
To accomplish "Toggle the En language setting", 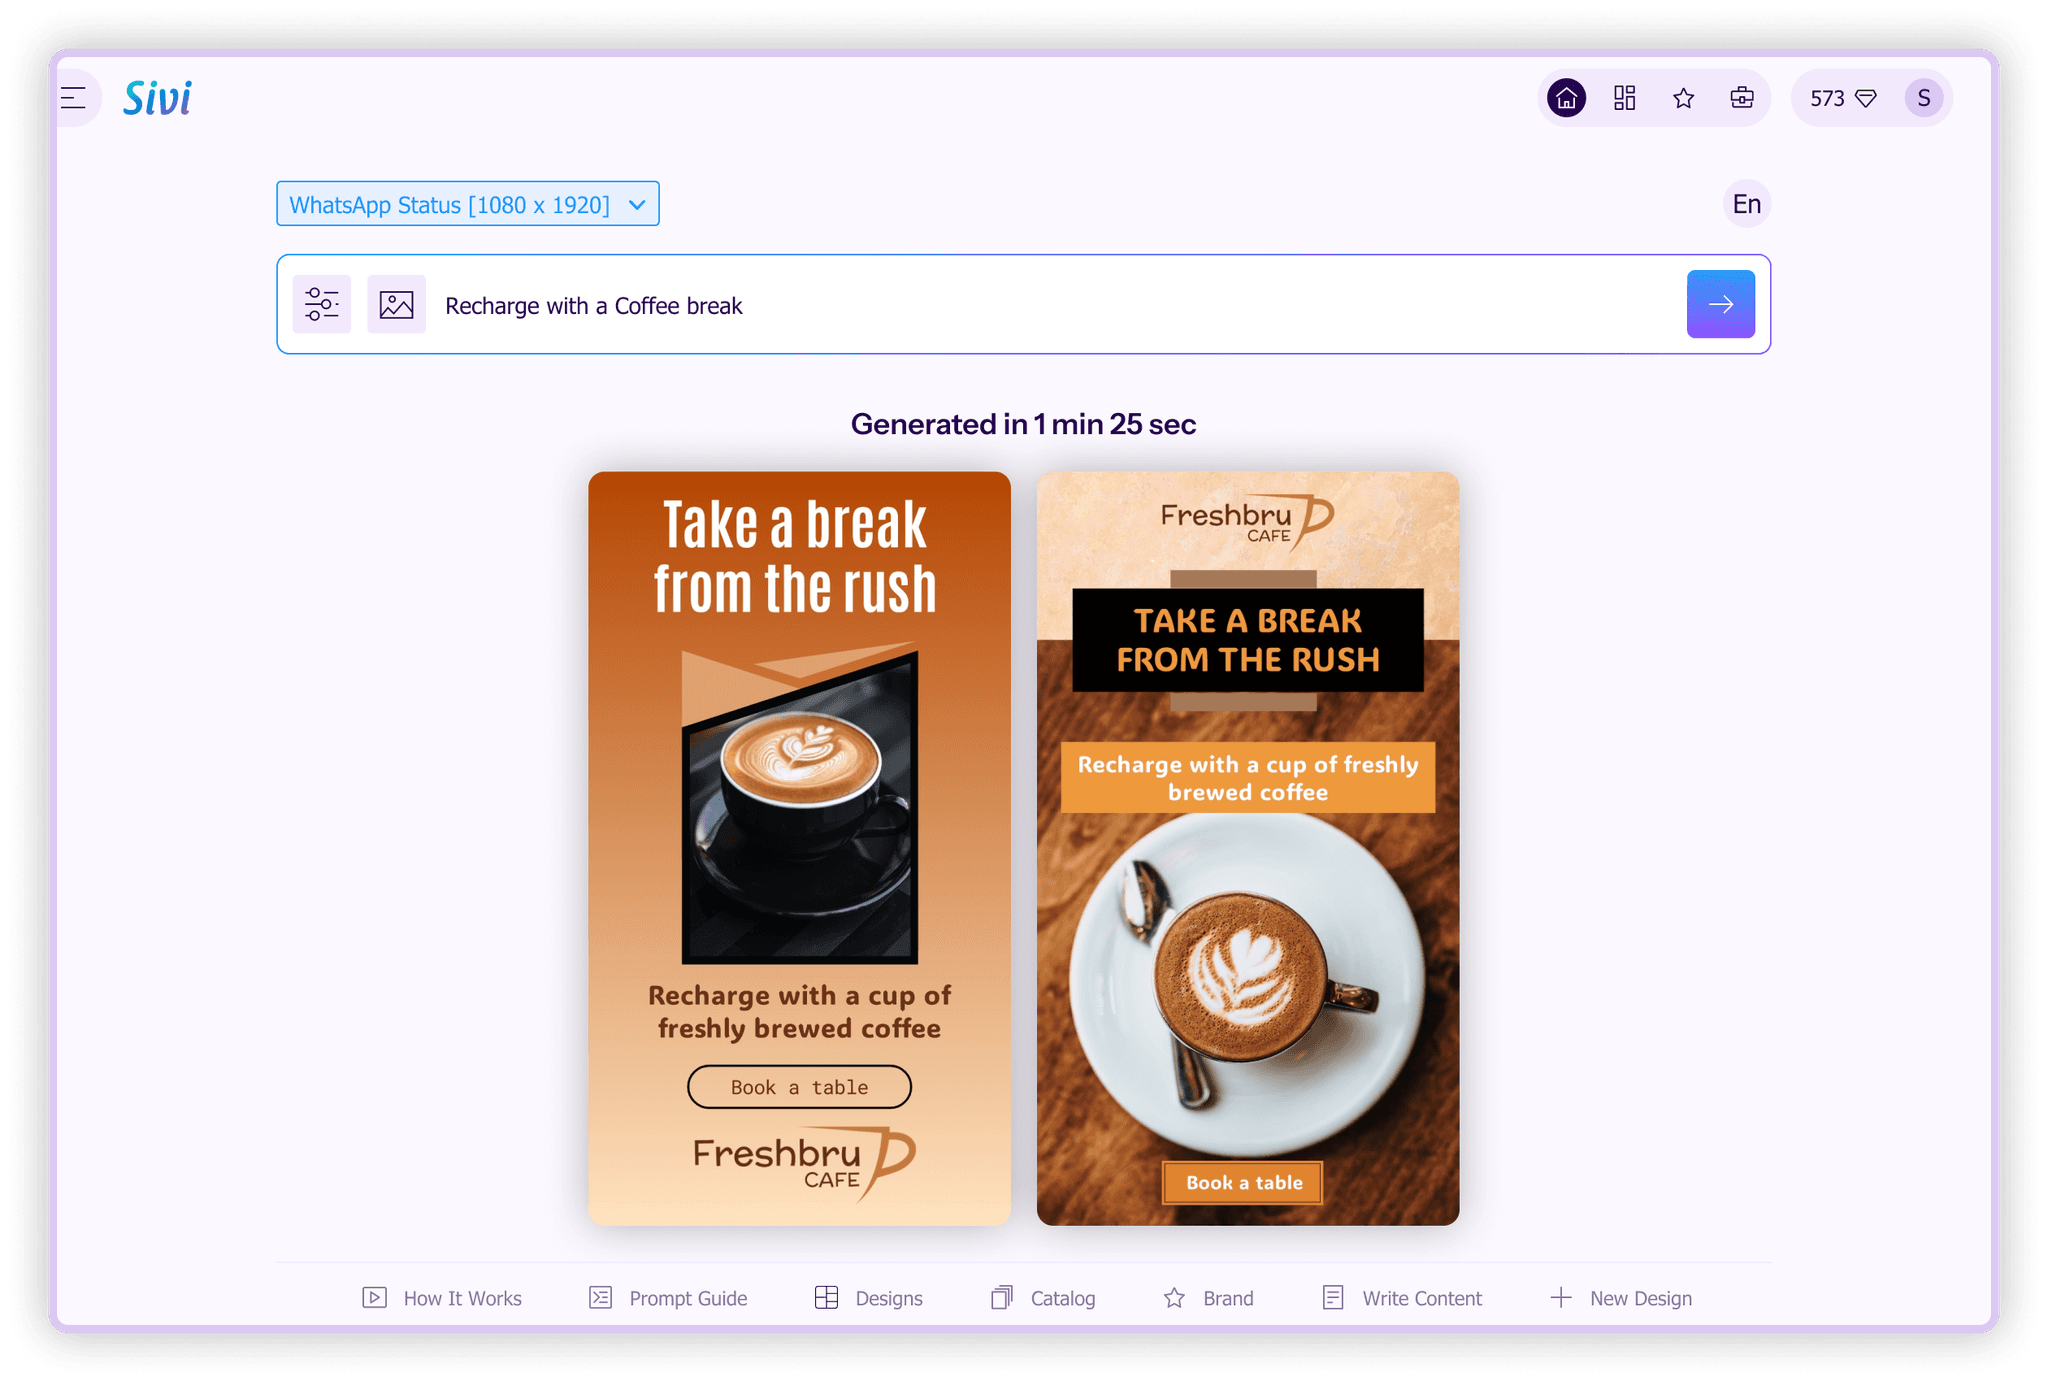I will click(x=1746, y=203).
